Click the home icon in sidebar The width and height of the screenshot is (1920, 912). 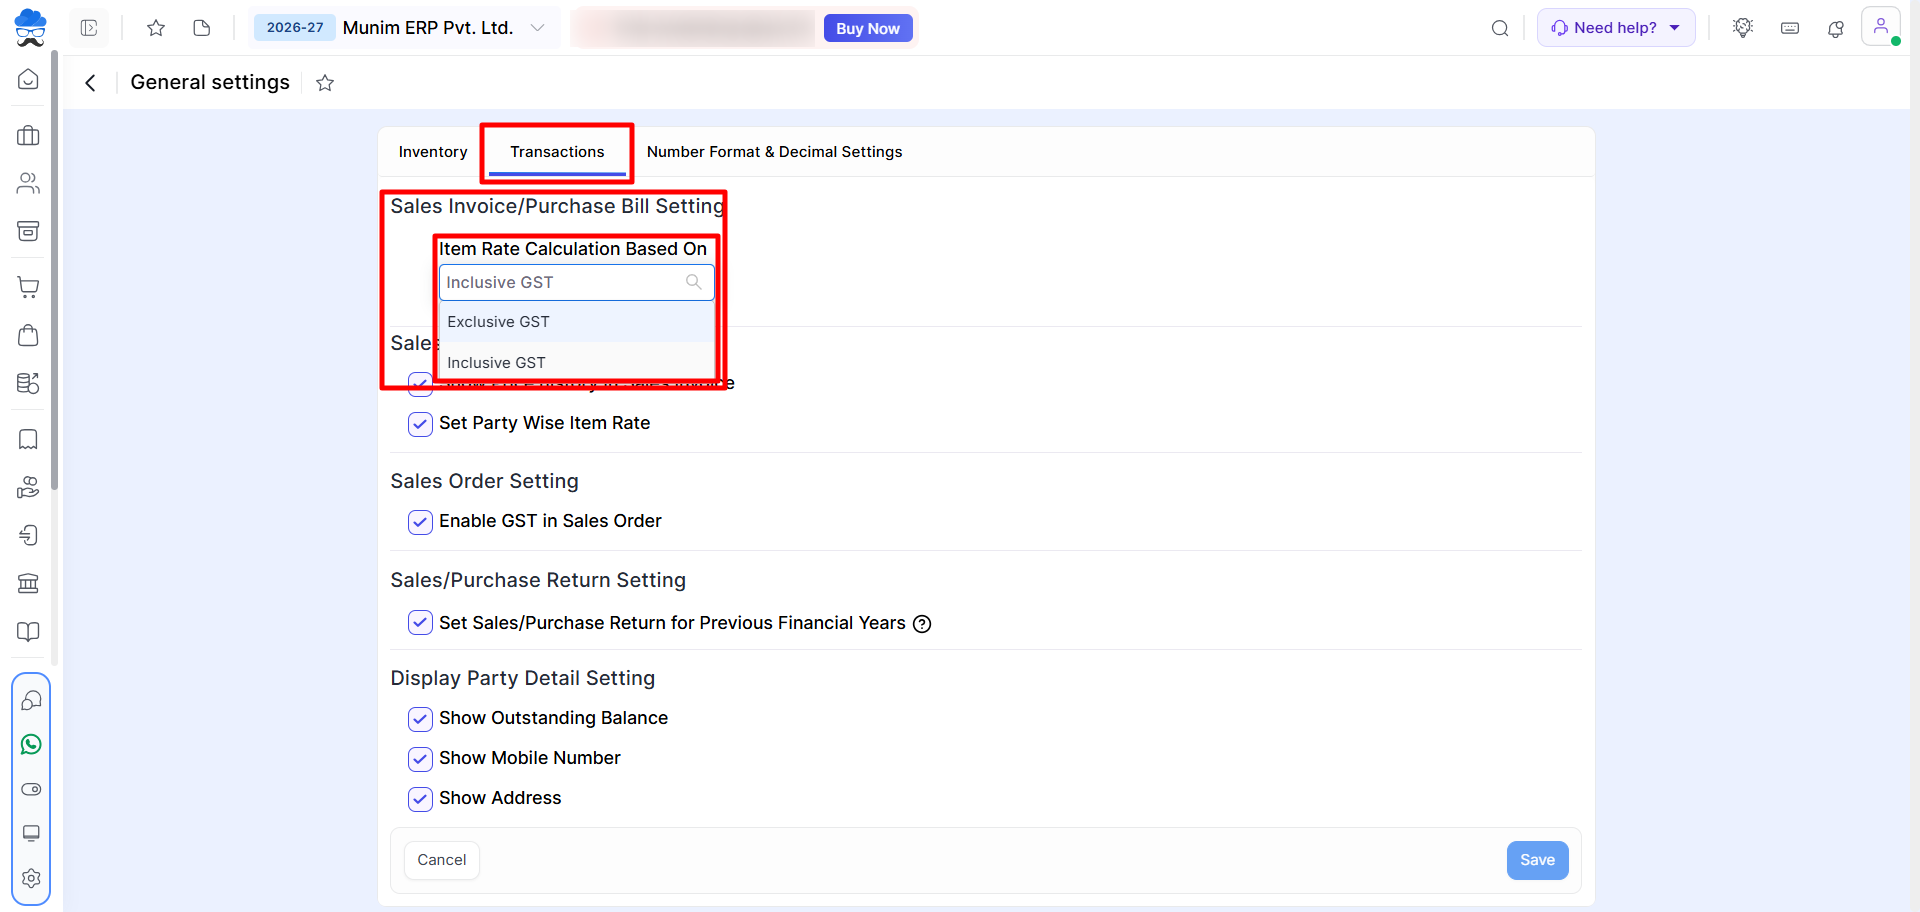point(29,79)
